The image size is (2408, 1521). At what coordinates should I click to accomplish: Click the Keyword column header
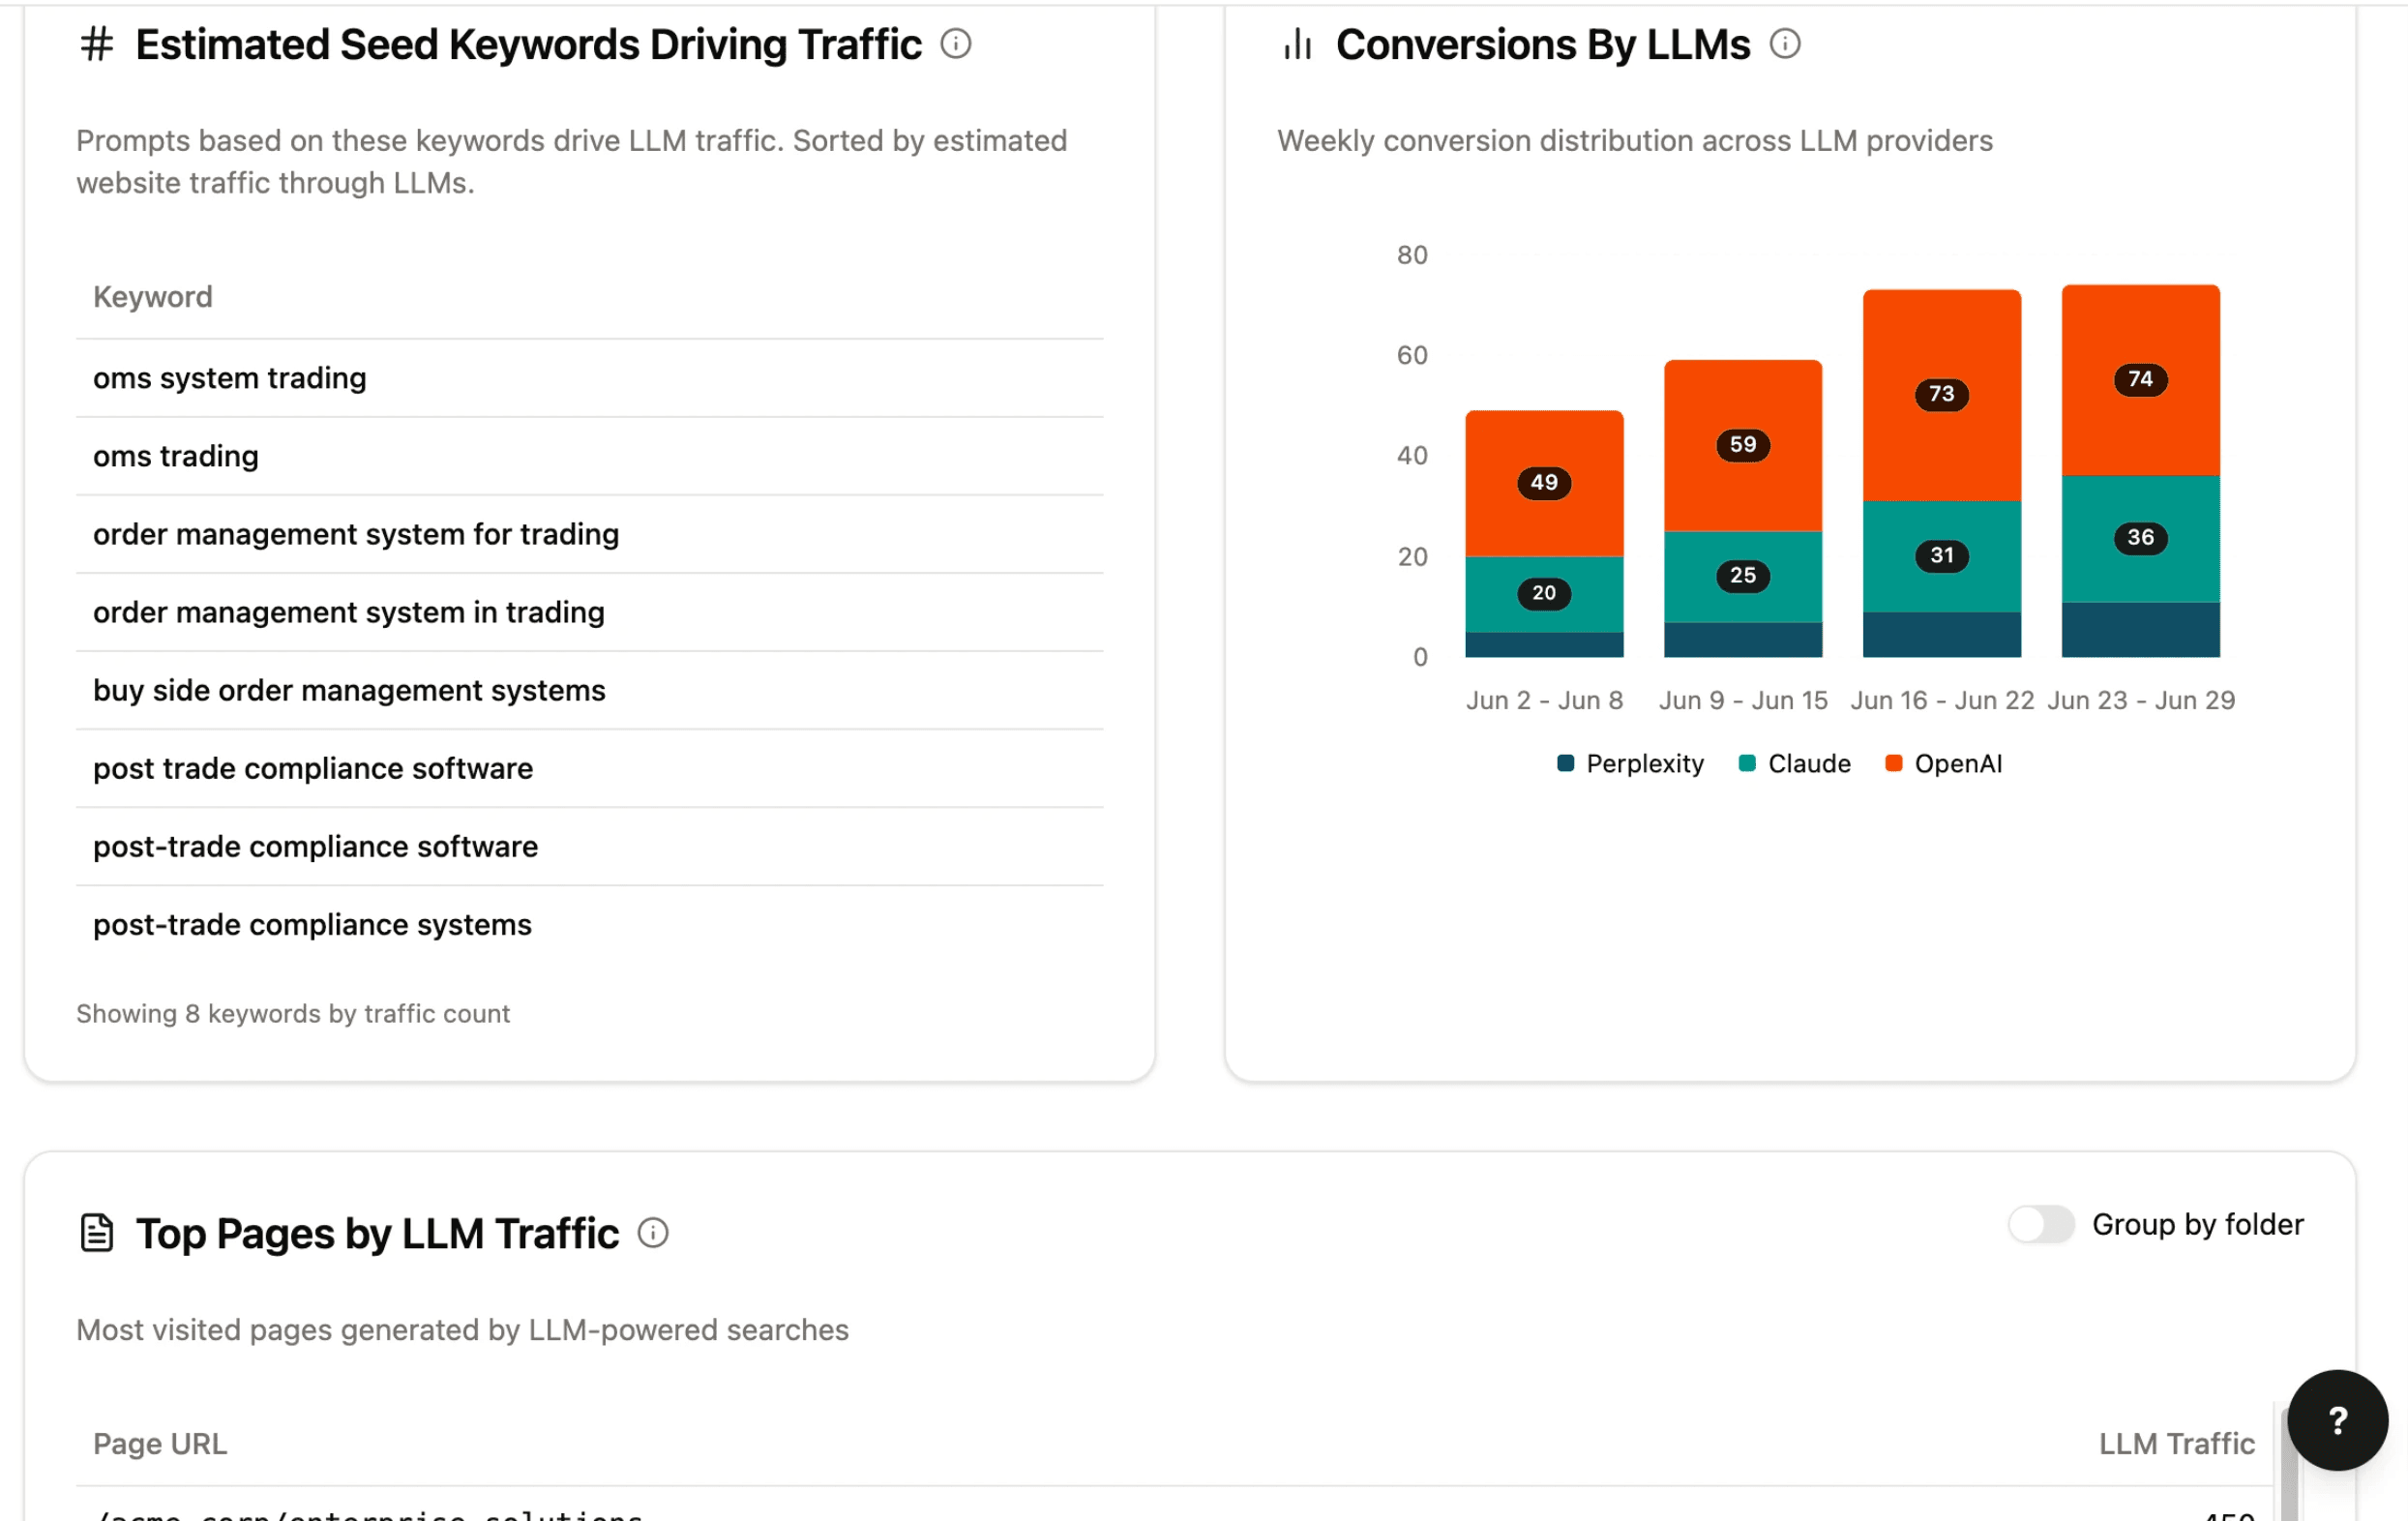[x=153, y=297]
